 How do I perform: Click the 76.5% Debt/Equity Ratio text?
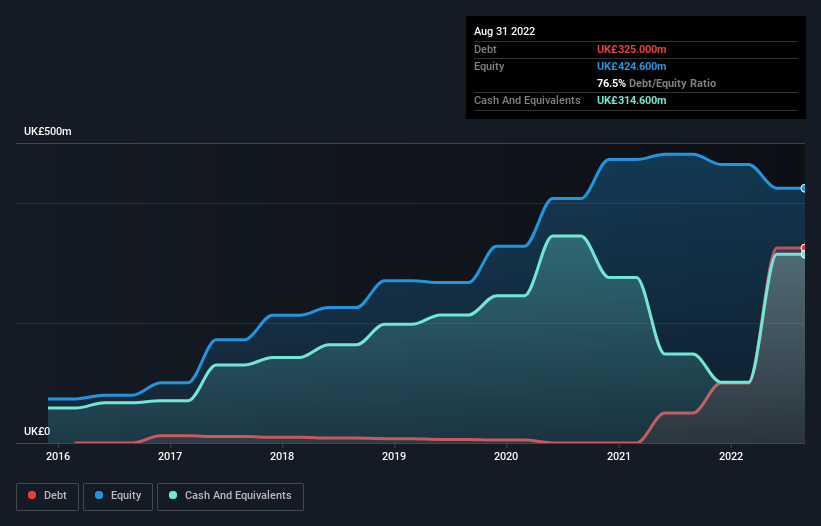pos(657,83)
